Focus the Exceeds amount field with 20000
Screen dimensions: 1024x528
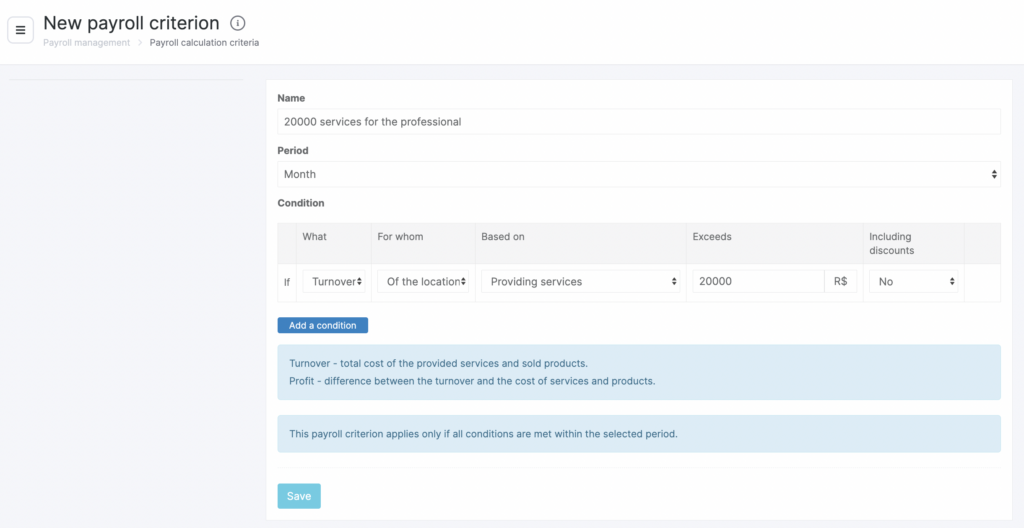coord(758,282)
